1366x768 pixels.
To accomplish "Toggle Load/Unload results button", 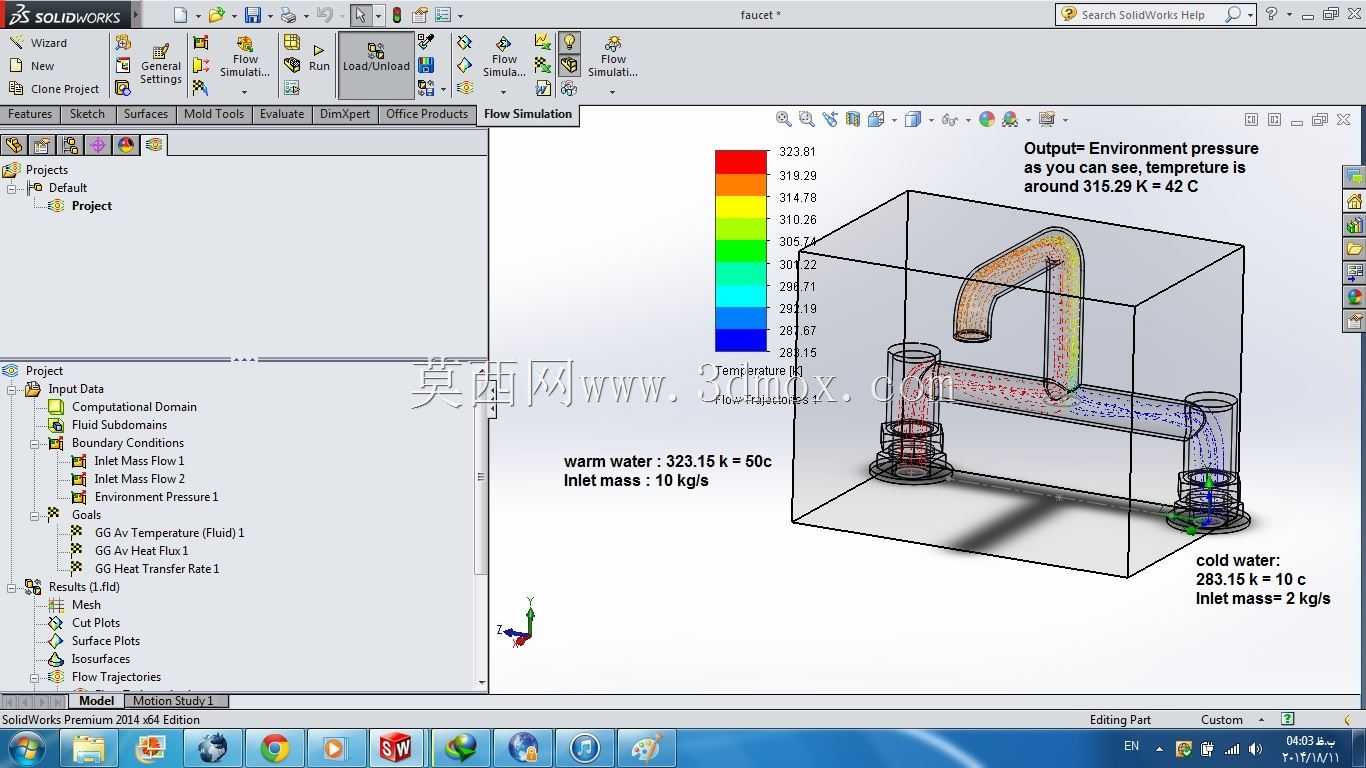I will coord(376,65).
